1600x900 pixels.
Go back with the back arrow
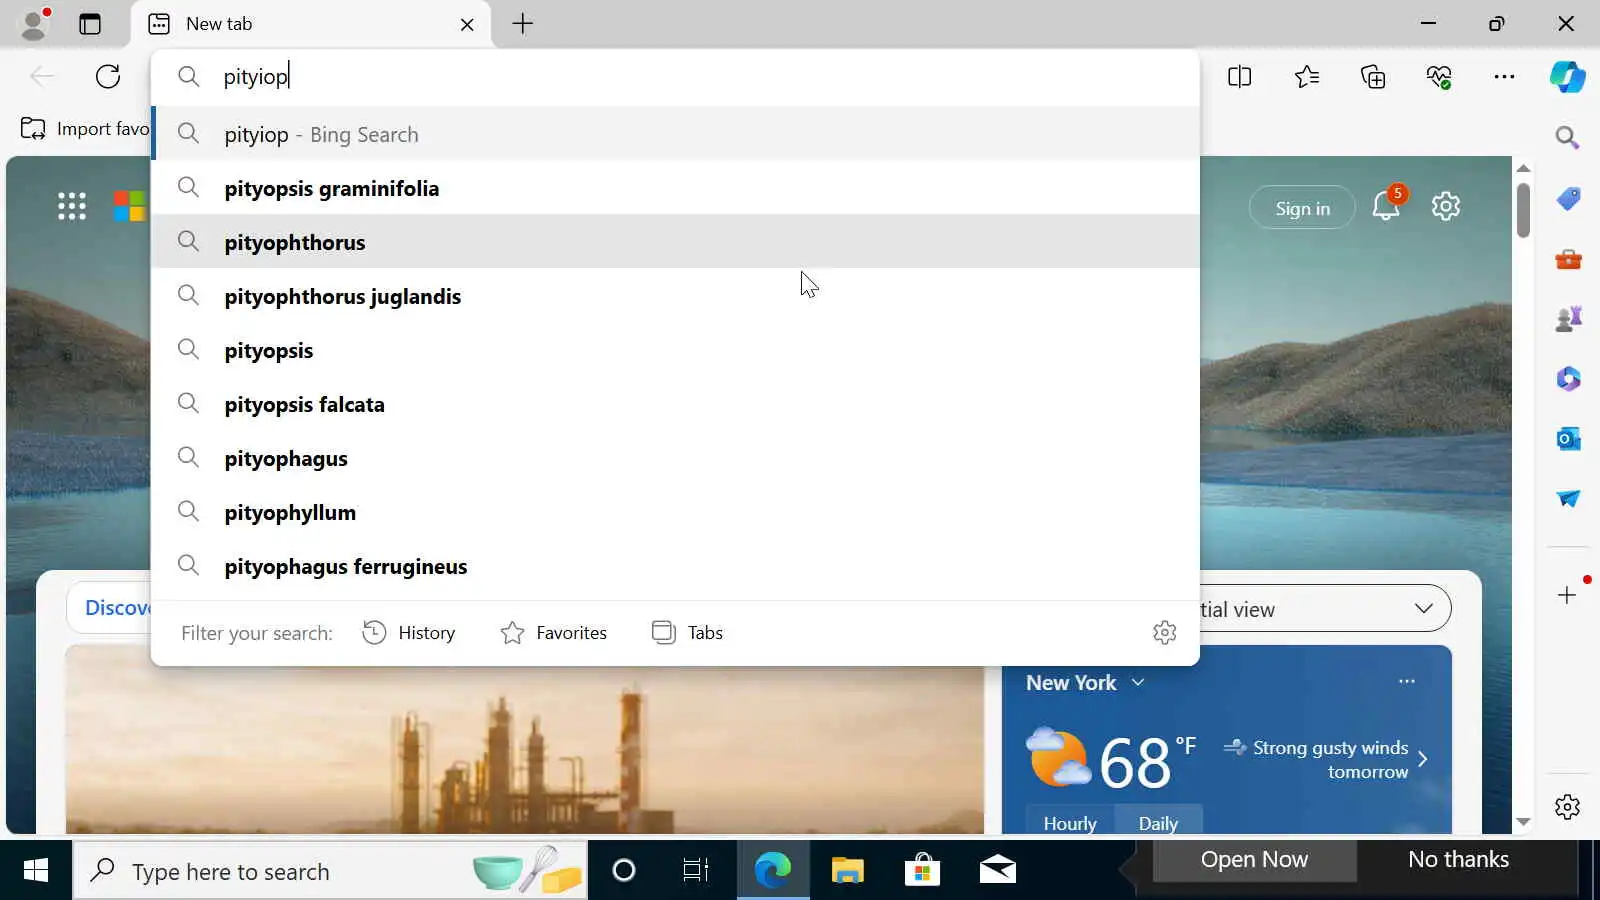(42, 76)
